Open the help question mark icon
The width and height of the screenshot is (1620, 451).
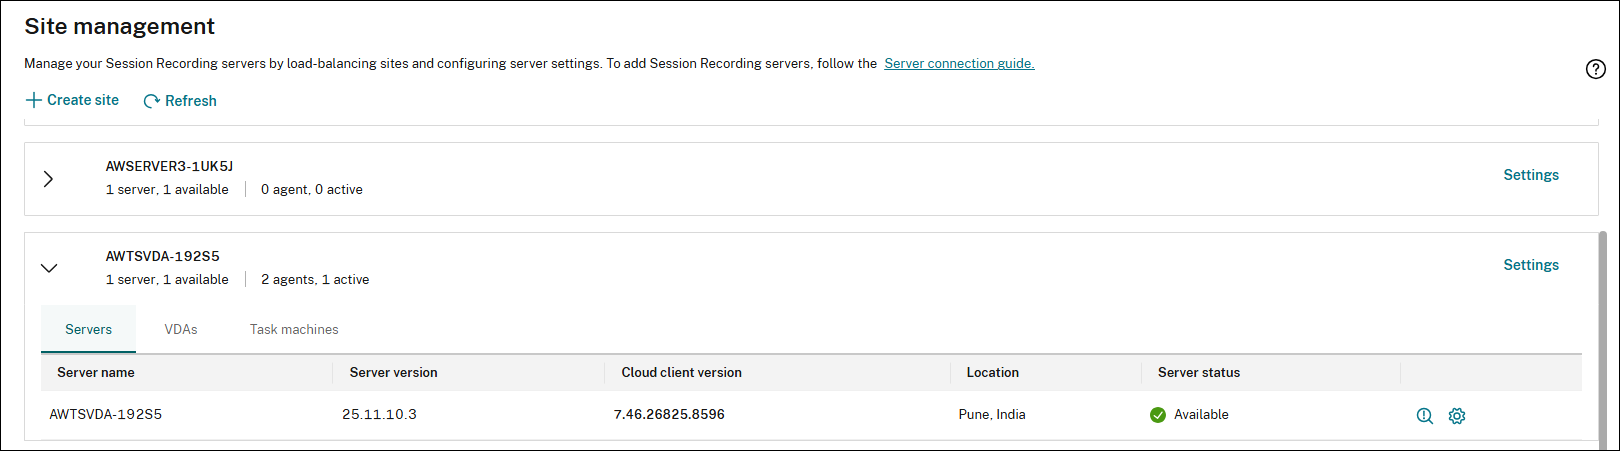coord(1595,69)
